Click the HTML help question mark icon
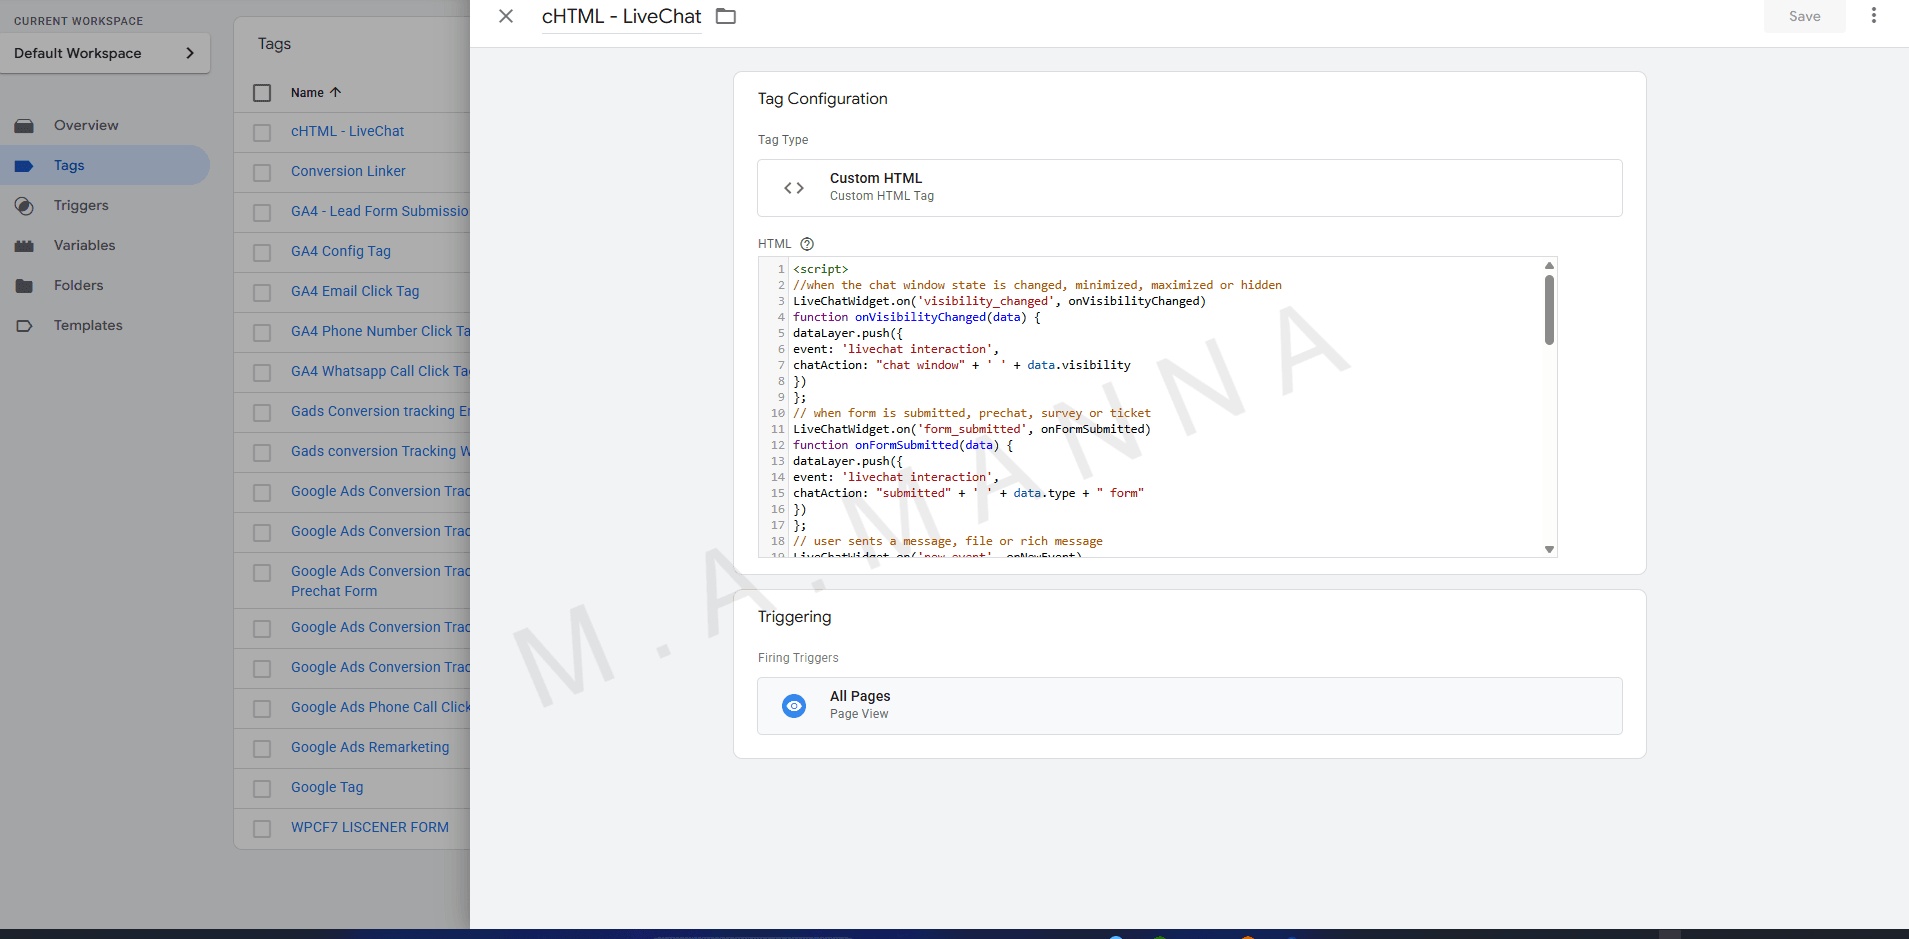Screen dimensions: 1909x939 pyautogui.click(x=807, y=244)
